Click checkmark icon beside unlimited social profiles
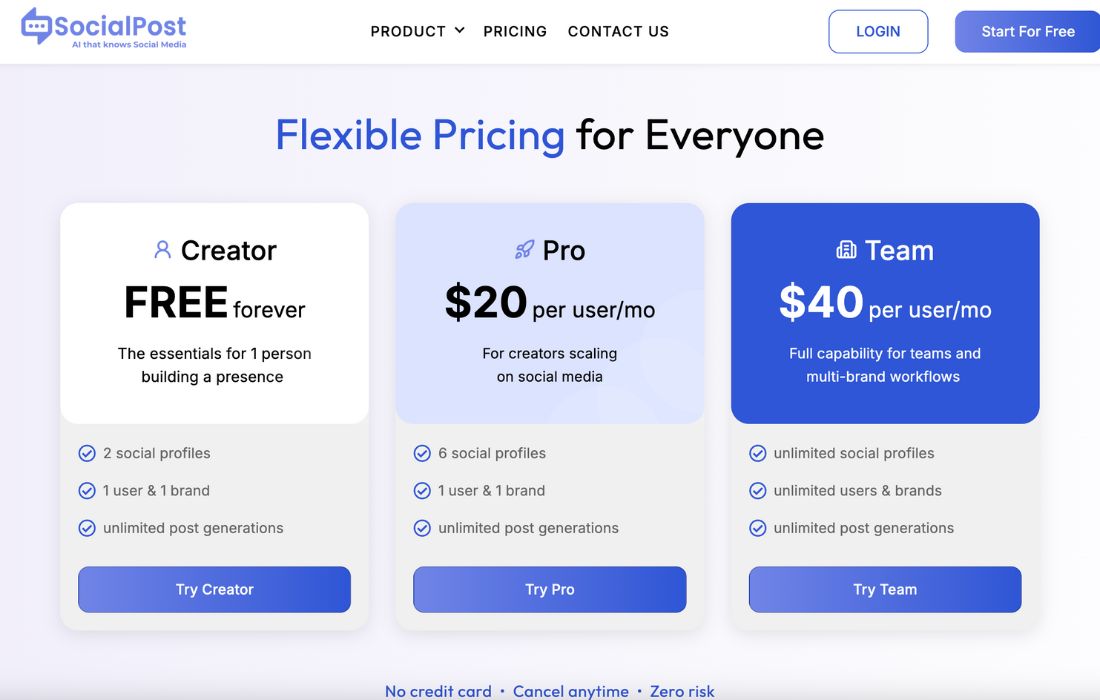 pyautogui.click(x=758, y=453)
